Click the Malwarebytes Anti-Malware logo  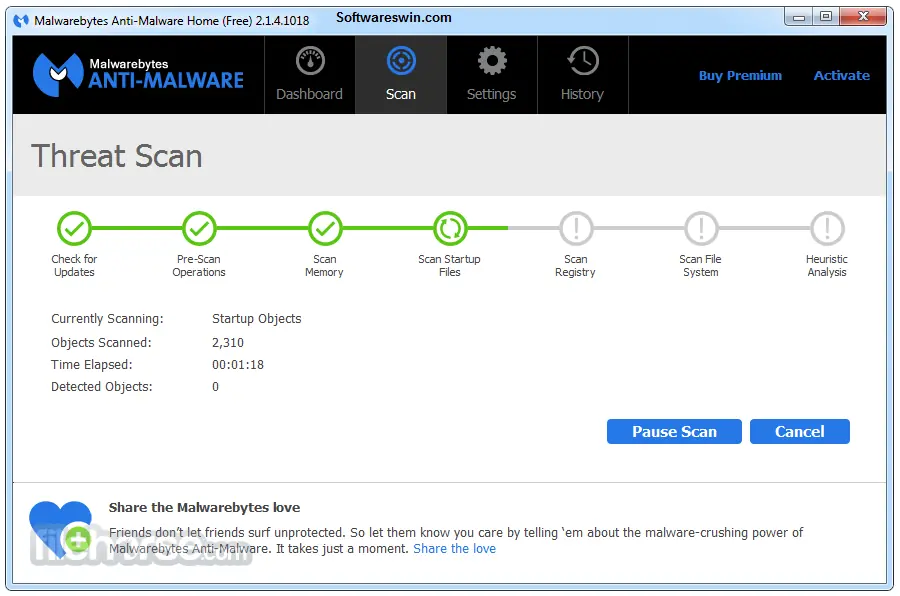(x=138, y=75)
